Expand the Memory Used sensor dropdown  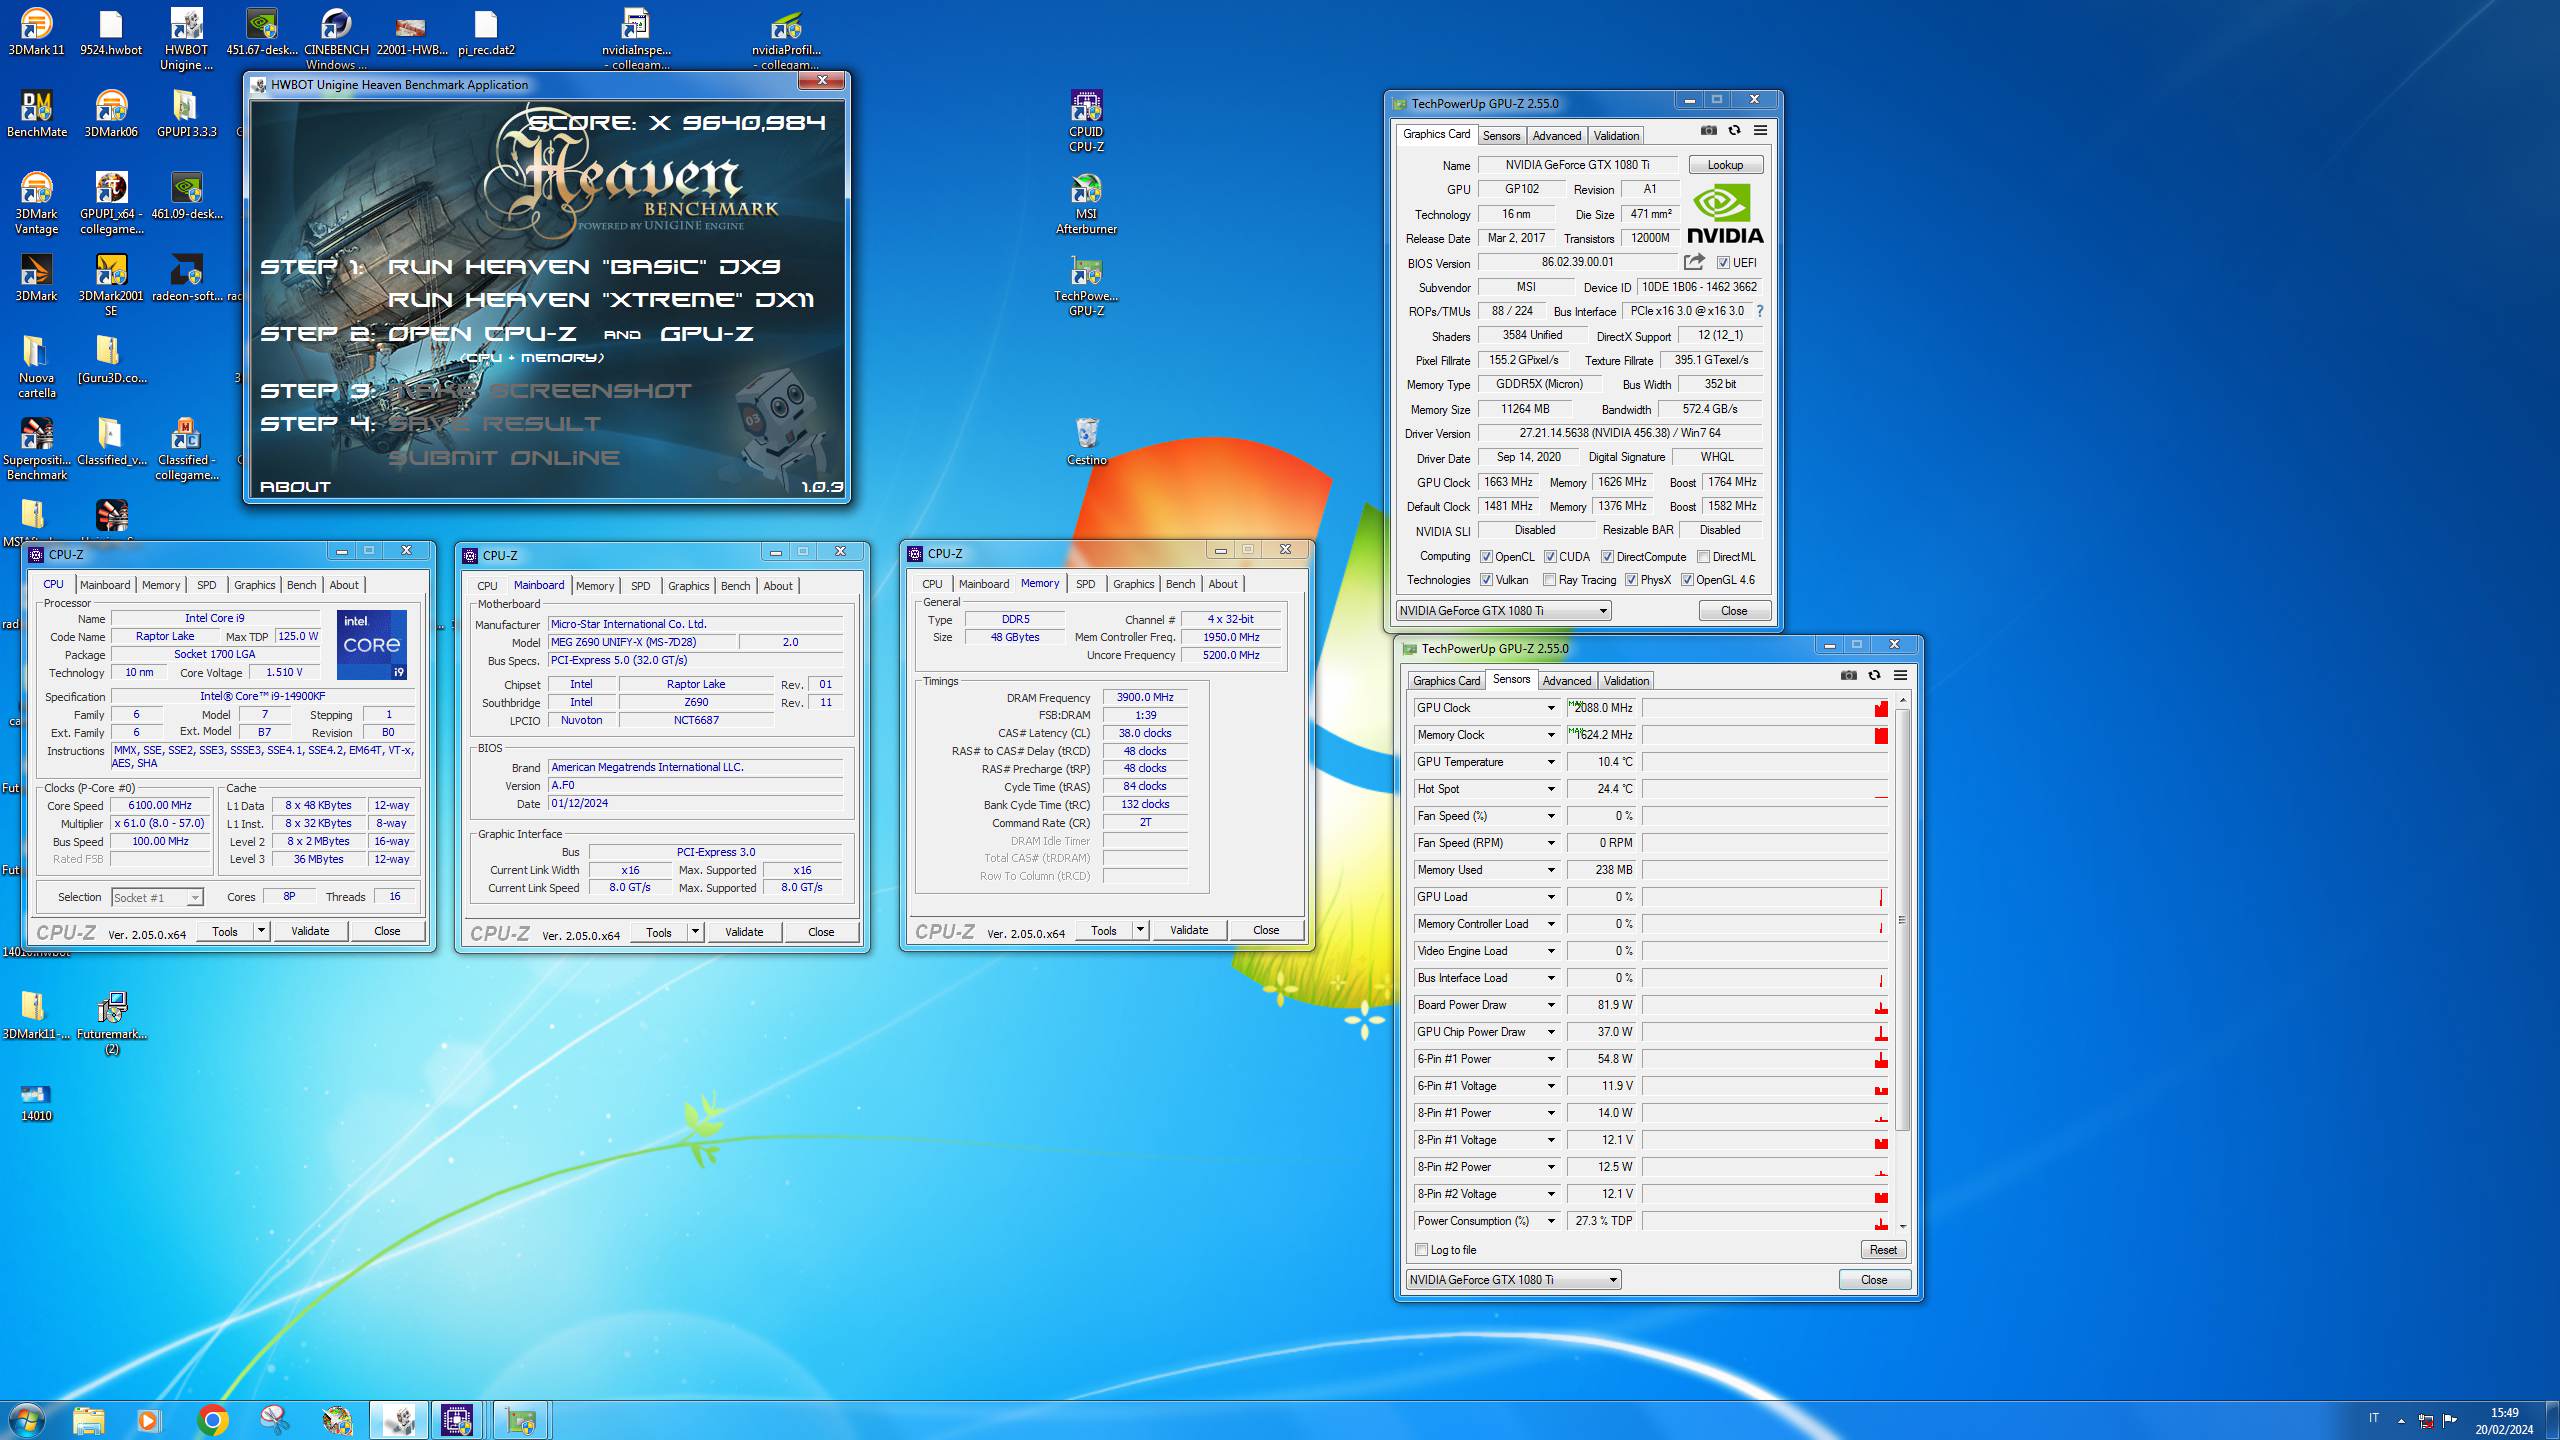tap(1551, 870)
